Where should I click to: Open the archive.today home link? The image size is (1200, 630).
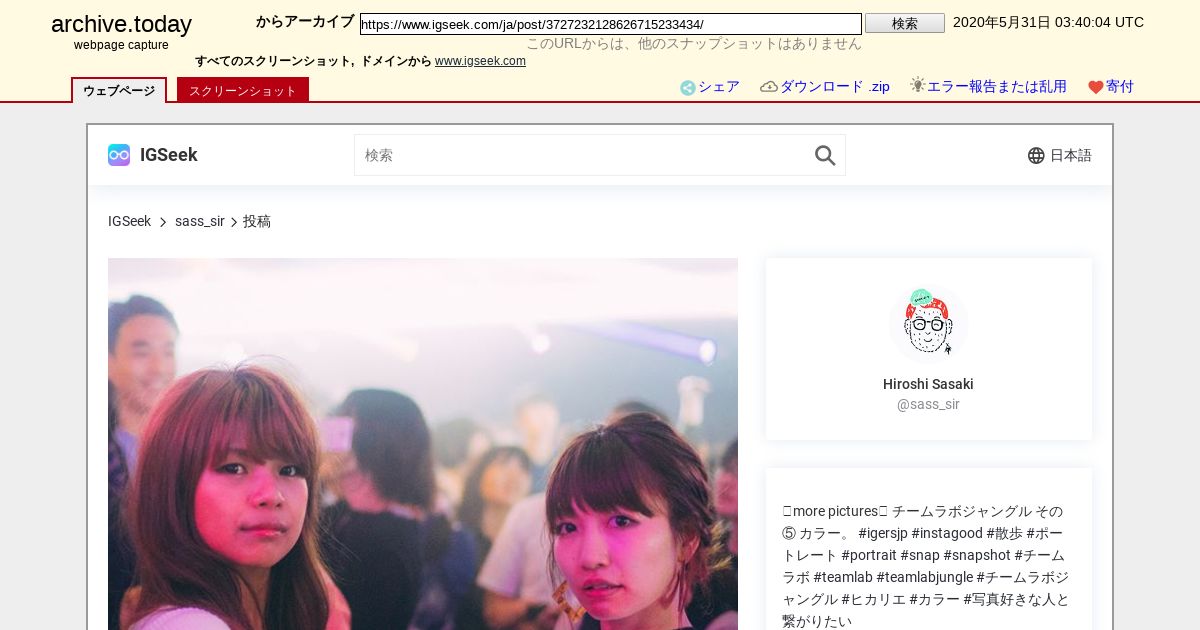tap(121, 25)
